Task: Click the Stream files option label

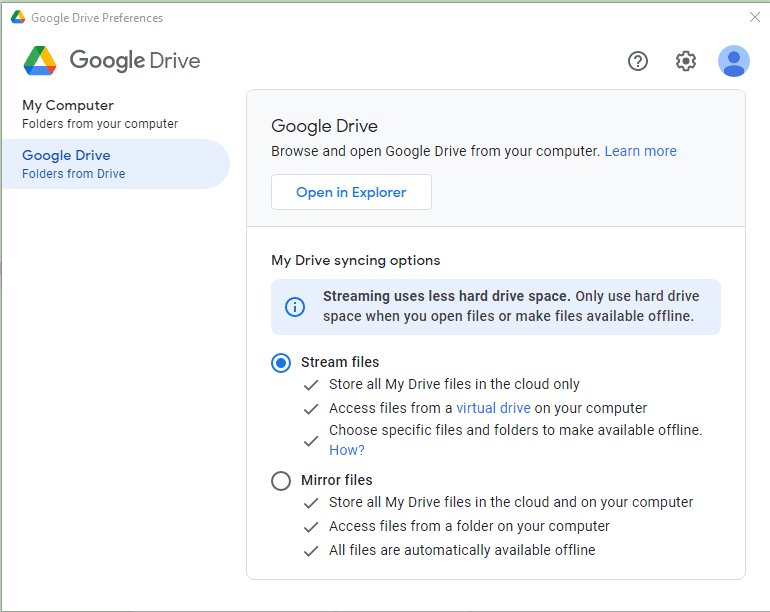Action: 340,362
